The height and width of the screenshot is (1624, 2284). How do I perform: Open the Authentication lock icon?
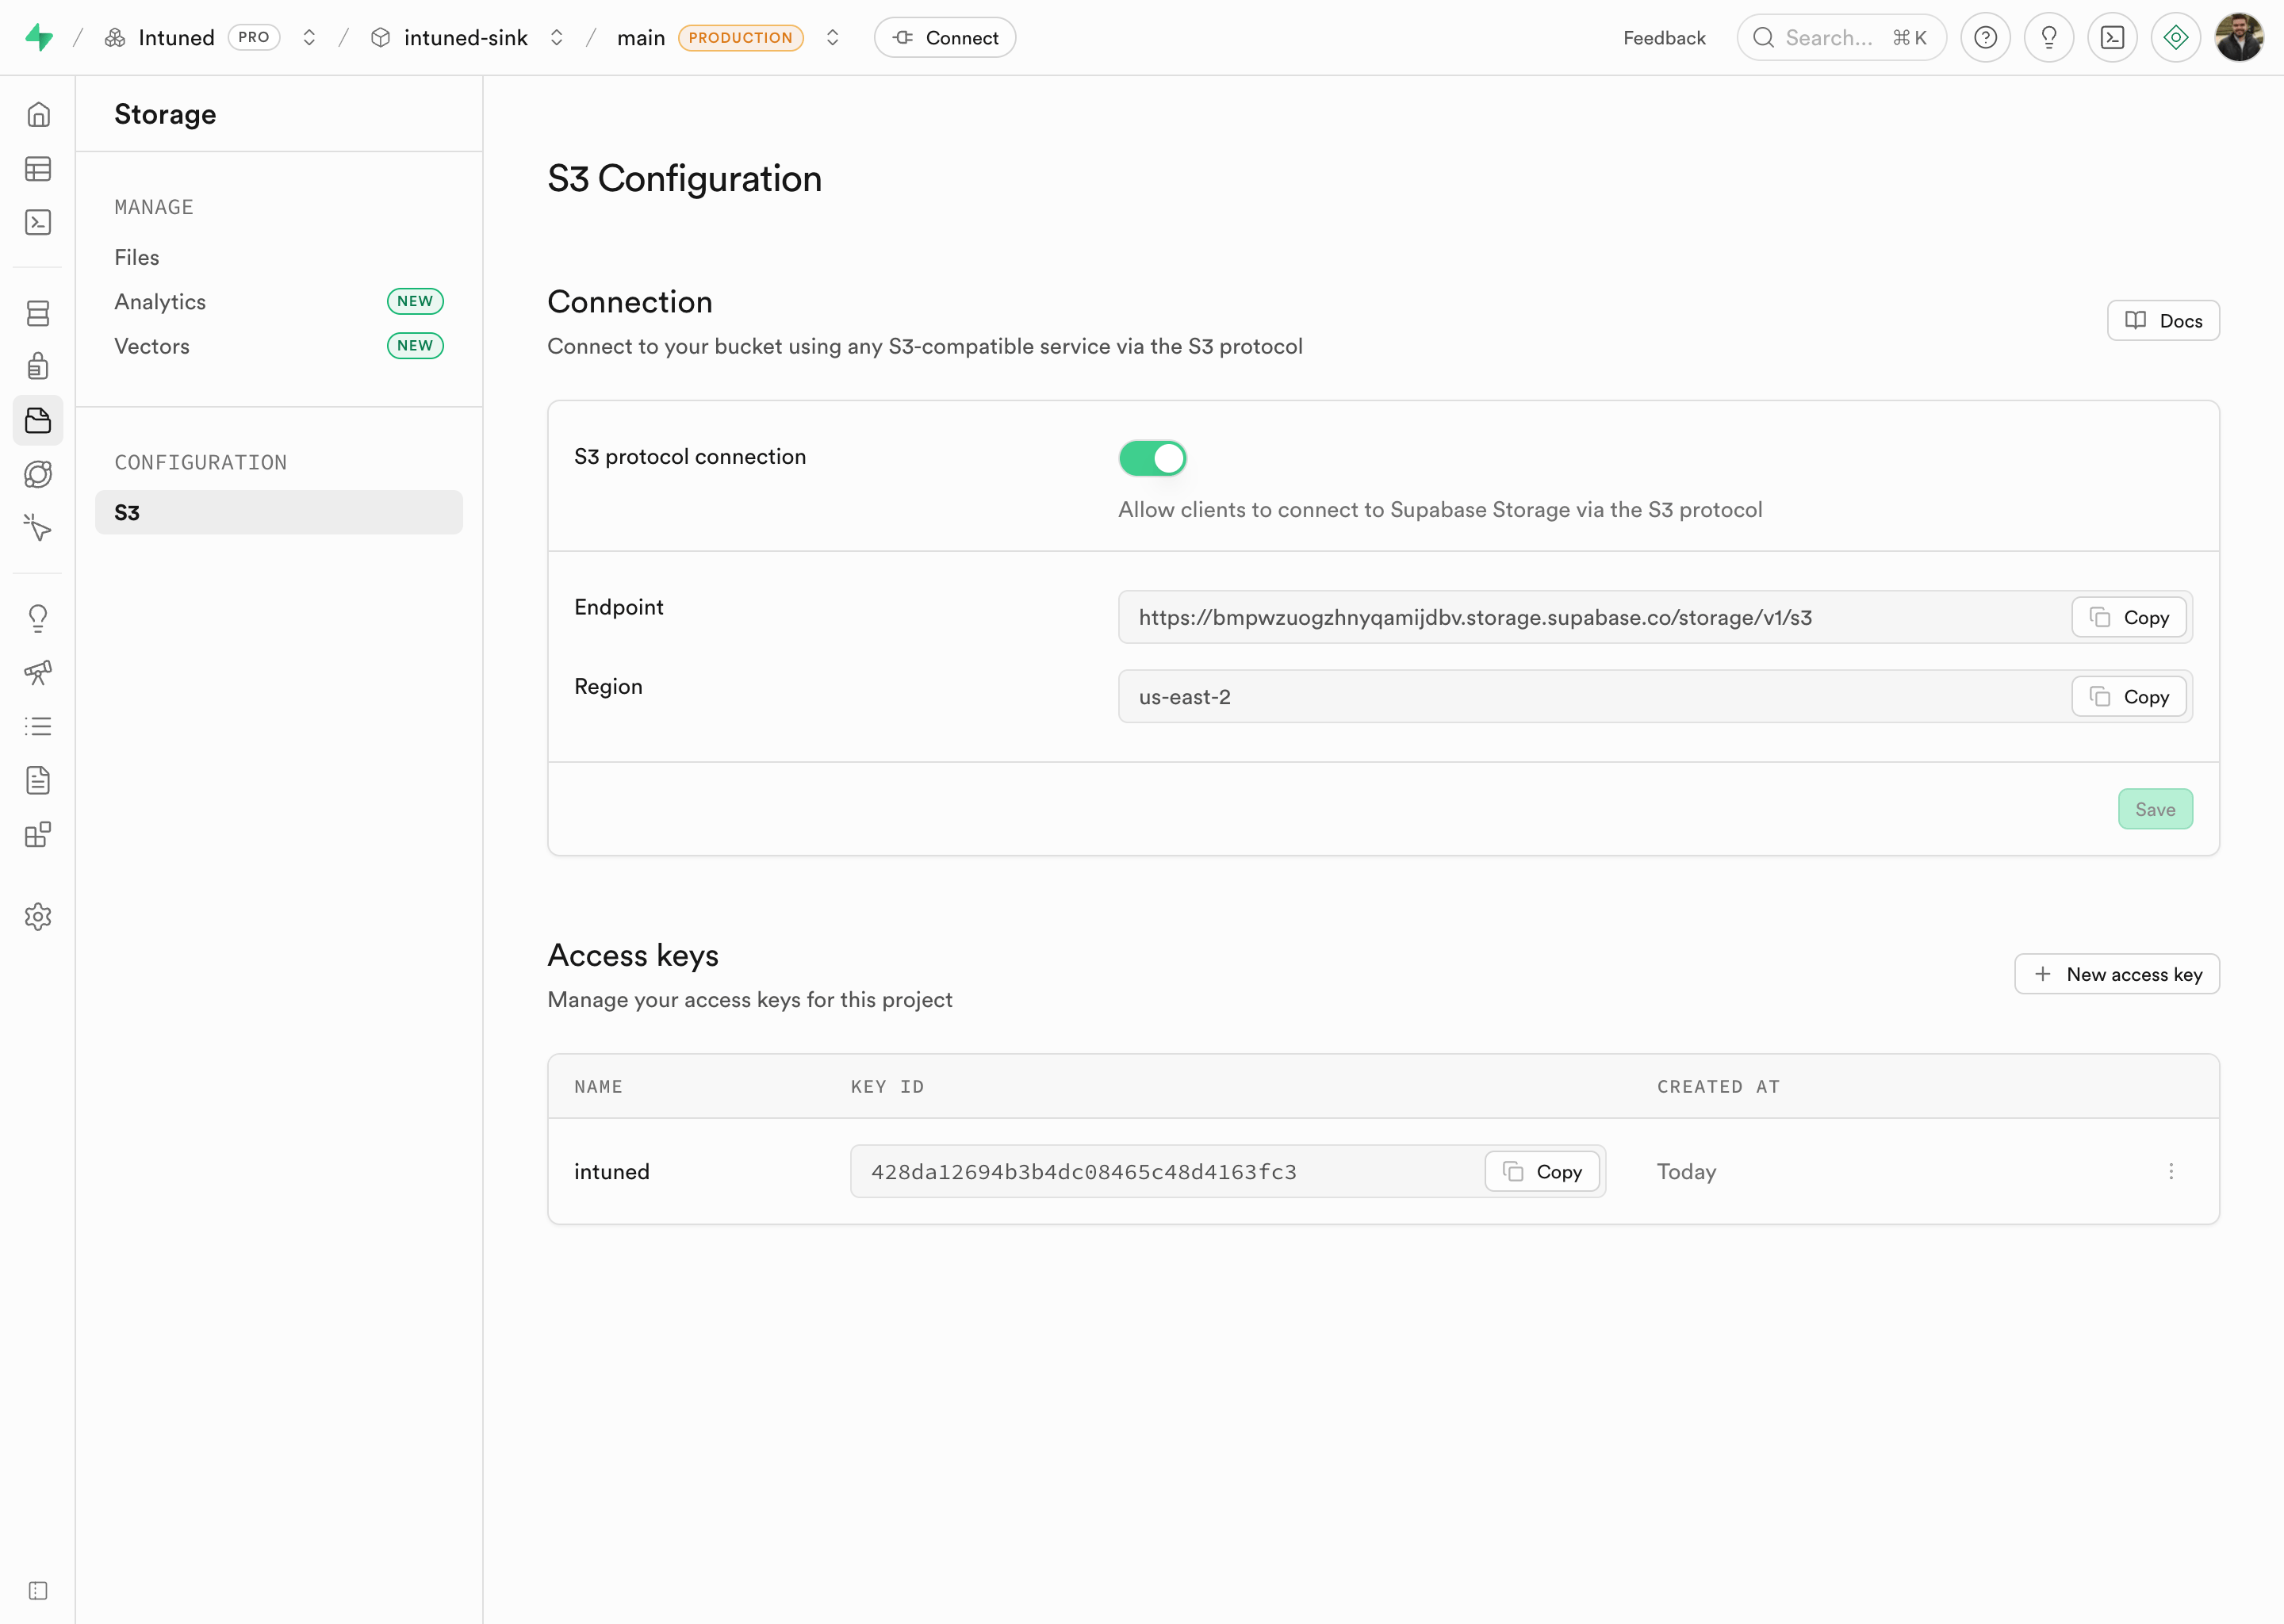click(38, 366)
